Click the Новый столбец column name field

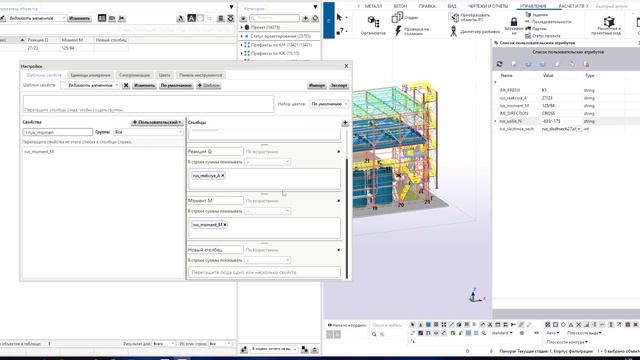tap(215, 250)
